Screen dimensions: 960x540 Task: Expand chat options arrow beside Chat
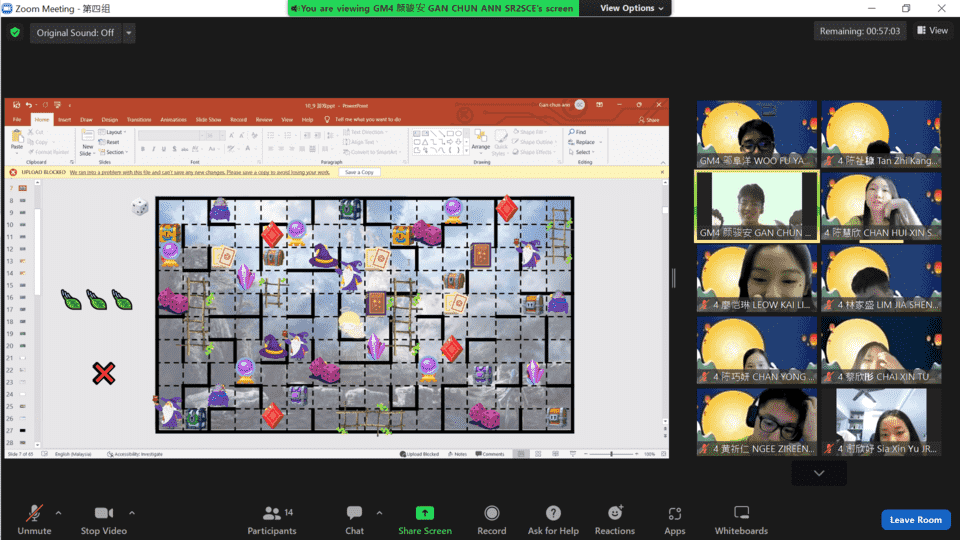click(379, 513)
